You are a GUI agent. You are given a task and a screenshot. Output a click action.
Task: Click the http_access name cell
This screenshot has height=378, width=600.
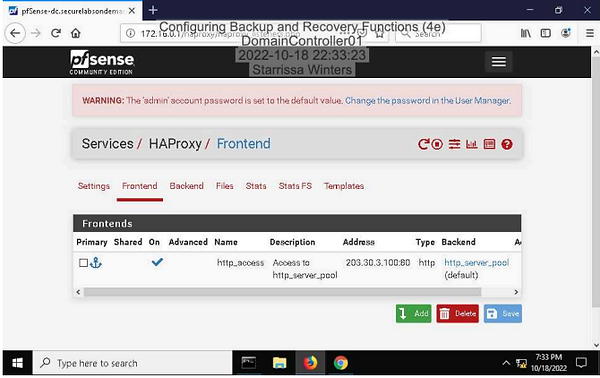pyautogui.click(x=240, y=263)
